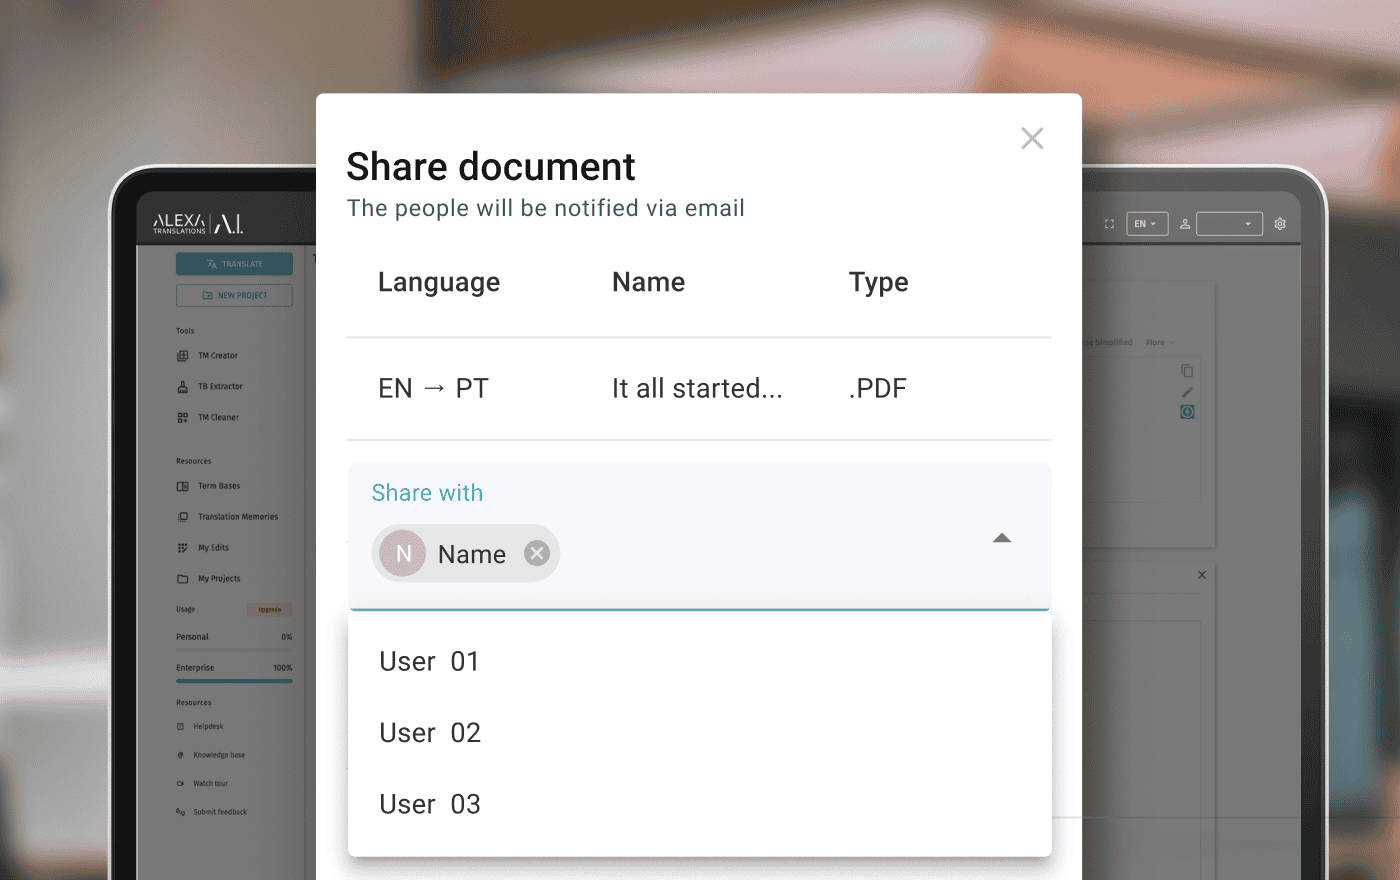Click the fullscreen icon in header
1400x880 pixels.
(1109, 224)
